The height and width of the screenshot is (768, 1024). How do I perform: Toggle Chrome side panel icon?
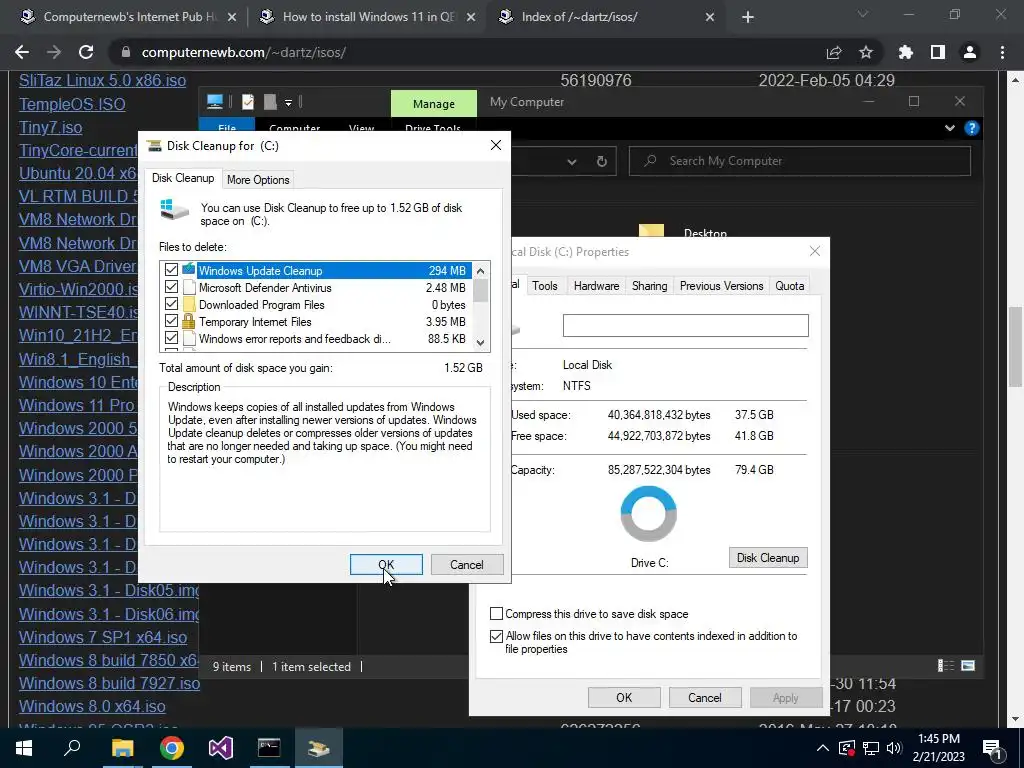[938, 52]
